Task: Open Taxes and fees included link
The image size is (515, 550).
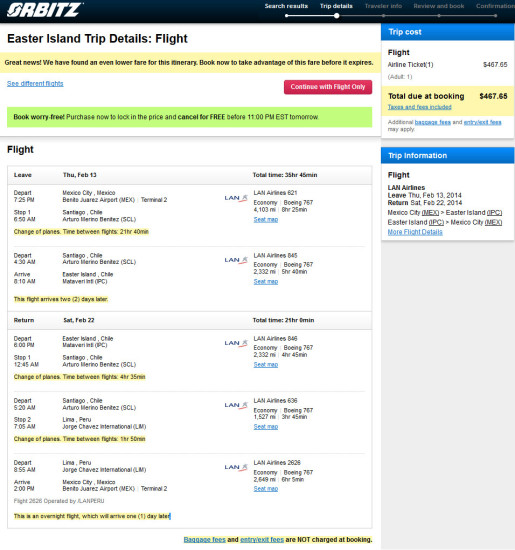Action: click(x=420, y=107)
